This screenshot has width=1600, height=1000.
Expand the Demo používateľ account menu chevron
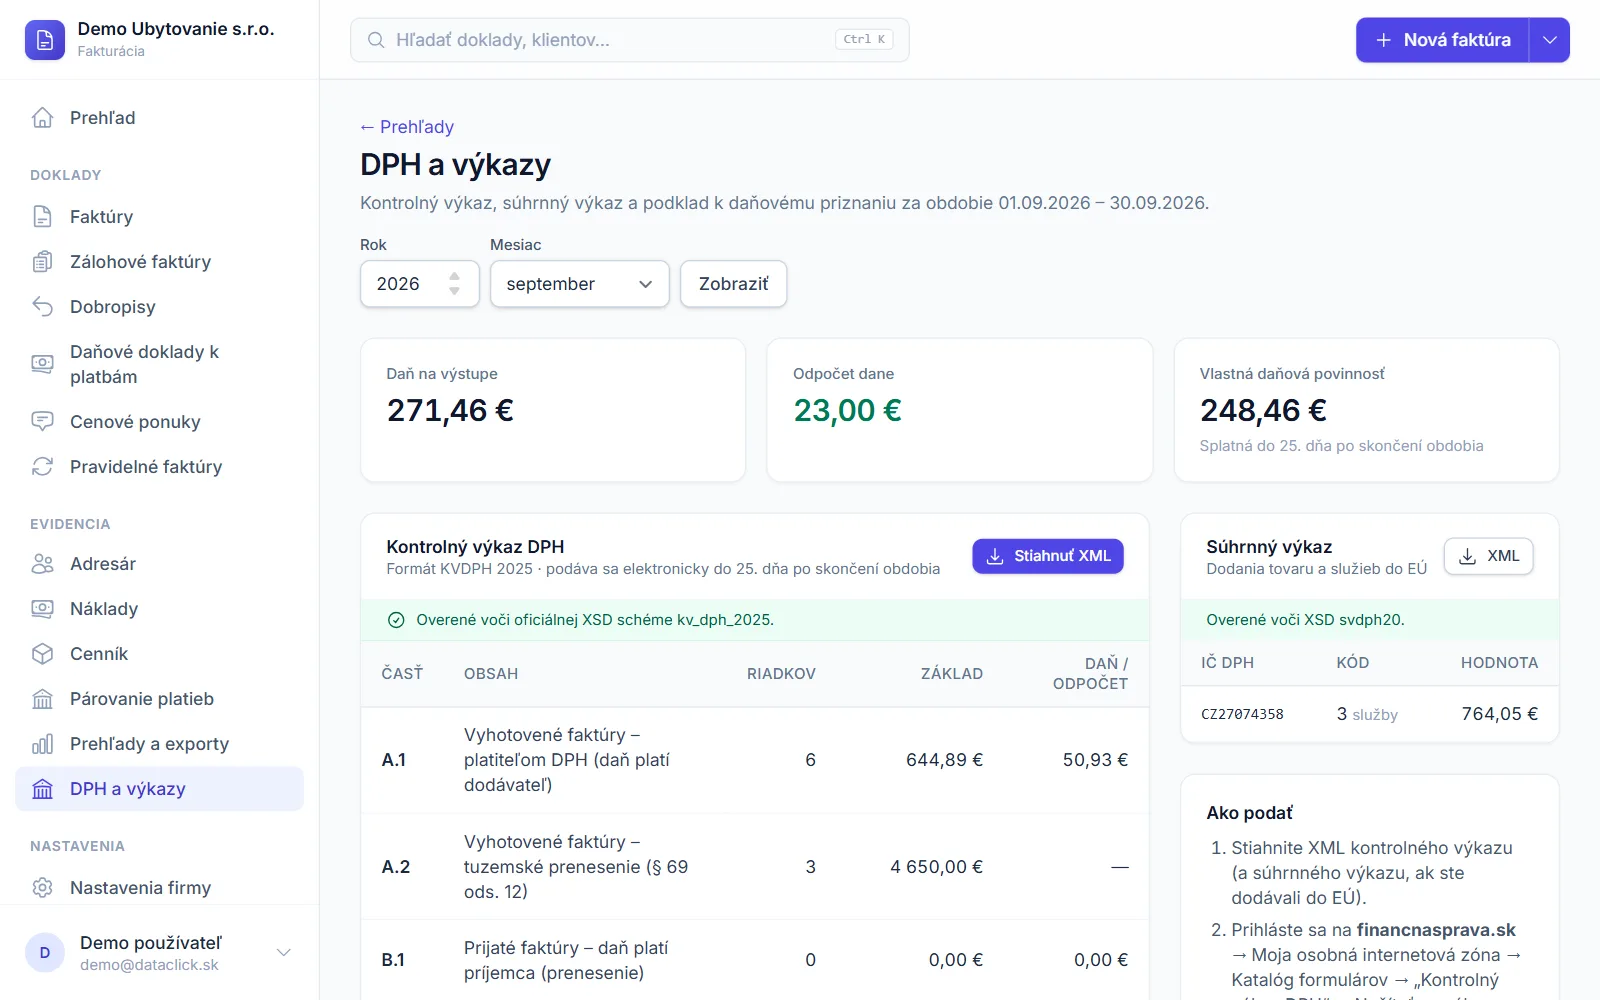click(x=284, y=953)
